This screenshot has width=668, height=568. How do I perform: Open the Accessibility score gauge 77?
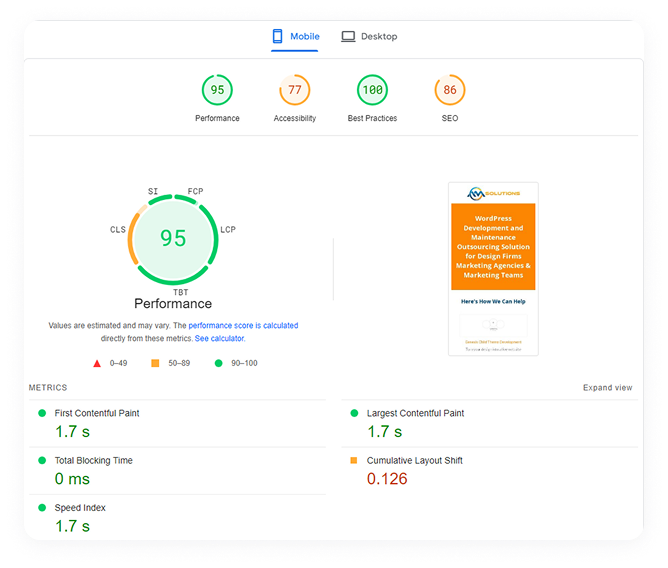pyautogui.click(x=295, y=90)
